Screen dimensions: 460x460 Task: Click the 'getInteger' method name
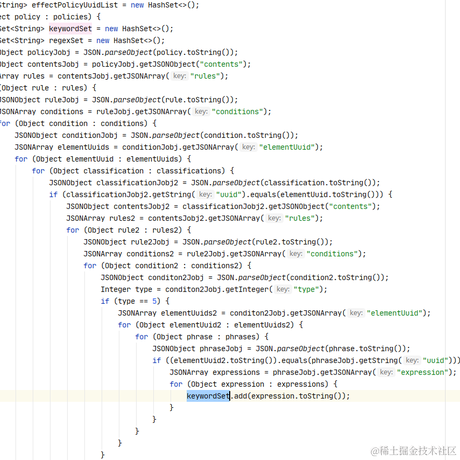point(247,289)
